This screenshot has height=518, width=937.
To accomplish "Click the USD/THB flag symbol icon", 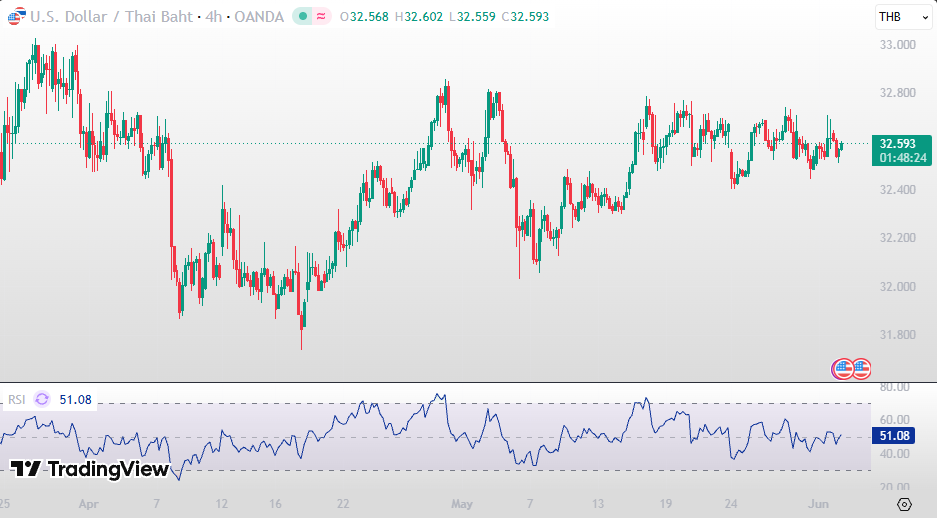I will pos(17,17).
